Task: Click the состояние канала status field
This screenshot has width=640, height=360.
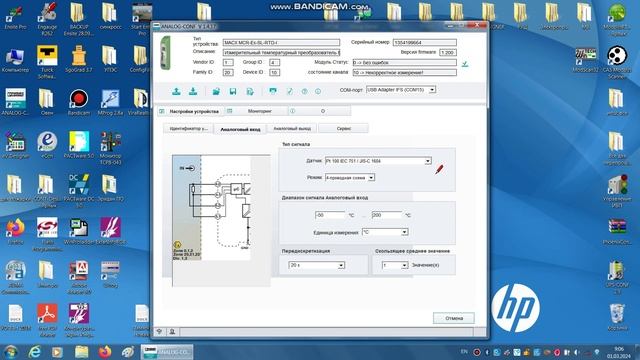Action: [404, 72]
